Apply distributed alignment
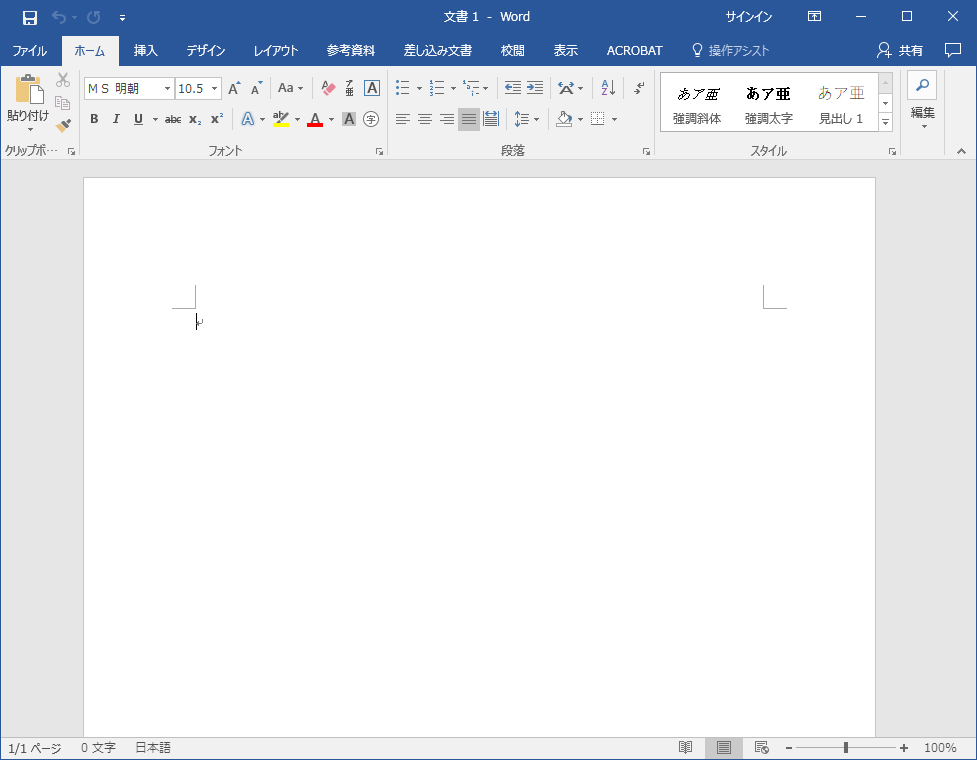Screen dimensions: 977x760 pyautogui.click(x=491, y=119)
